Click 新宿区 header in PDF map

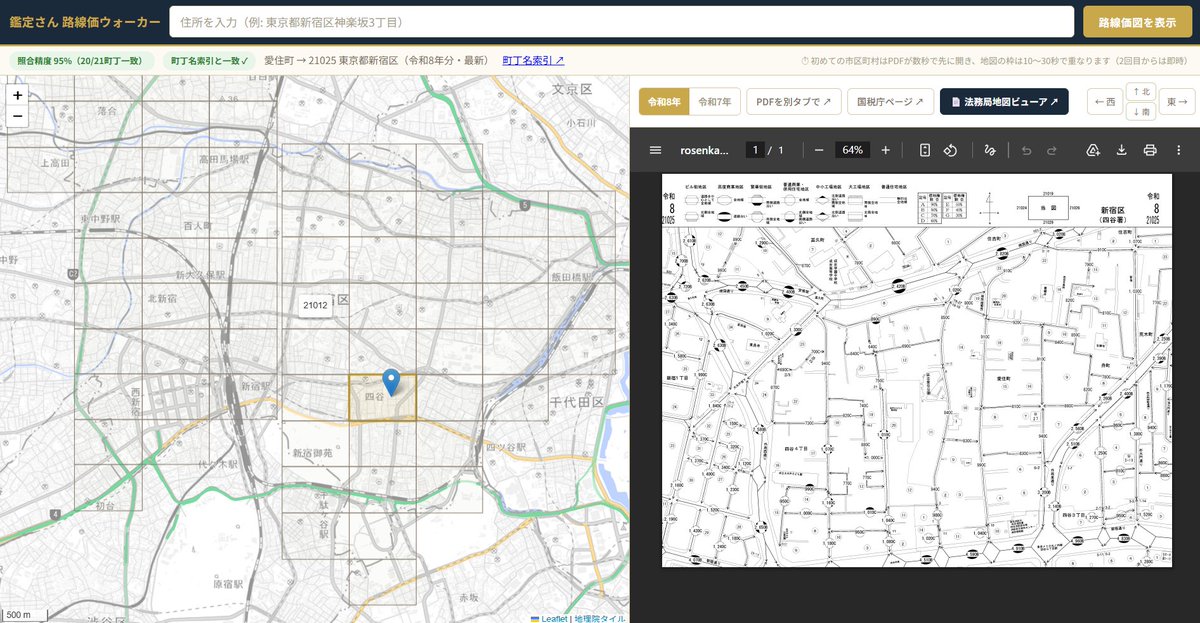(1112, 208)
